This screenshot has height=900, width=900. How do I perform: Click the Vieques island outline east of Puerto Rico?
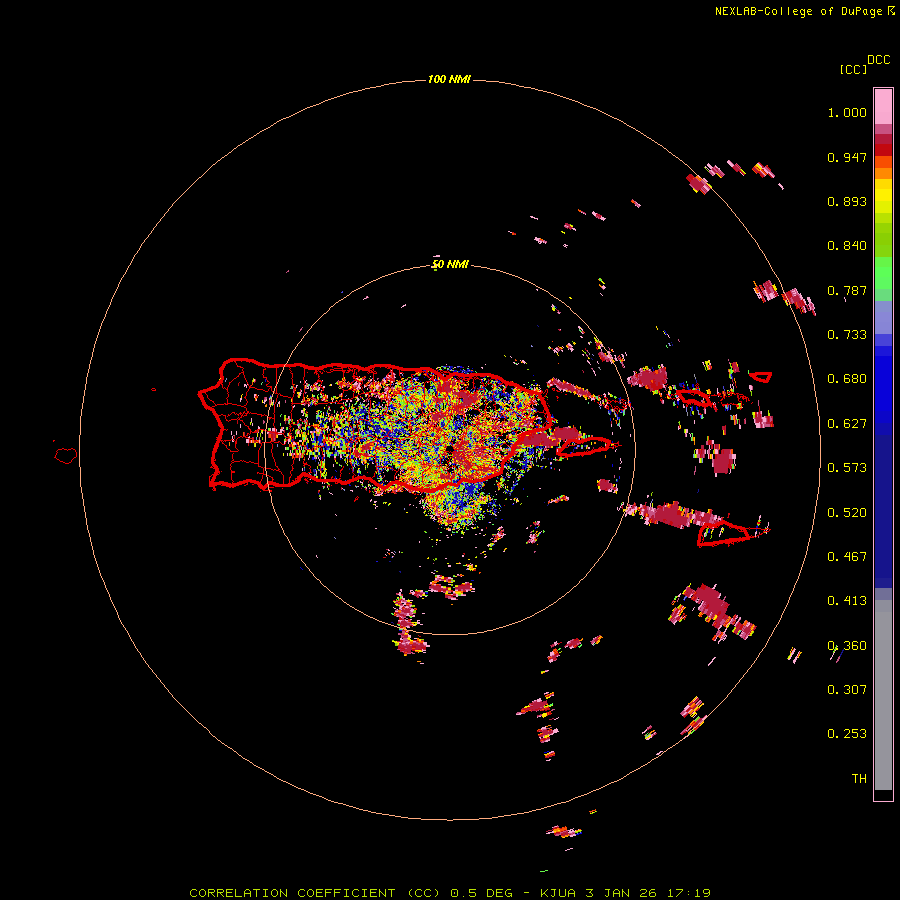[585, 446]
